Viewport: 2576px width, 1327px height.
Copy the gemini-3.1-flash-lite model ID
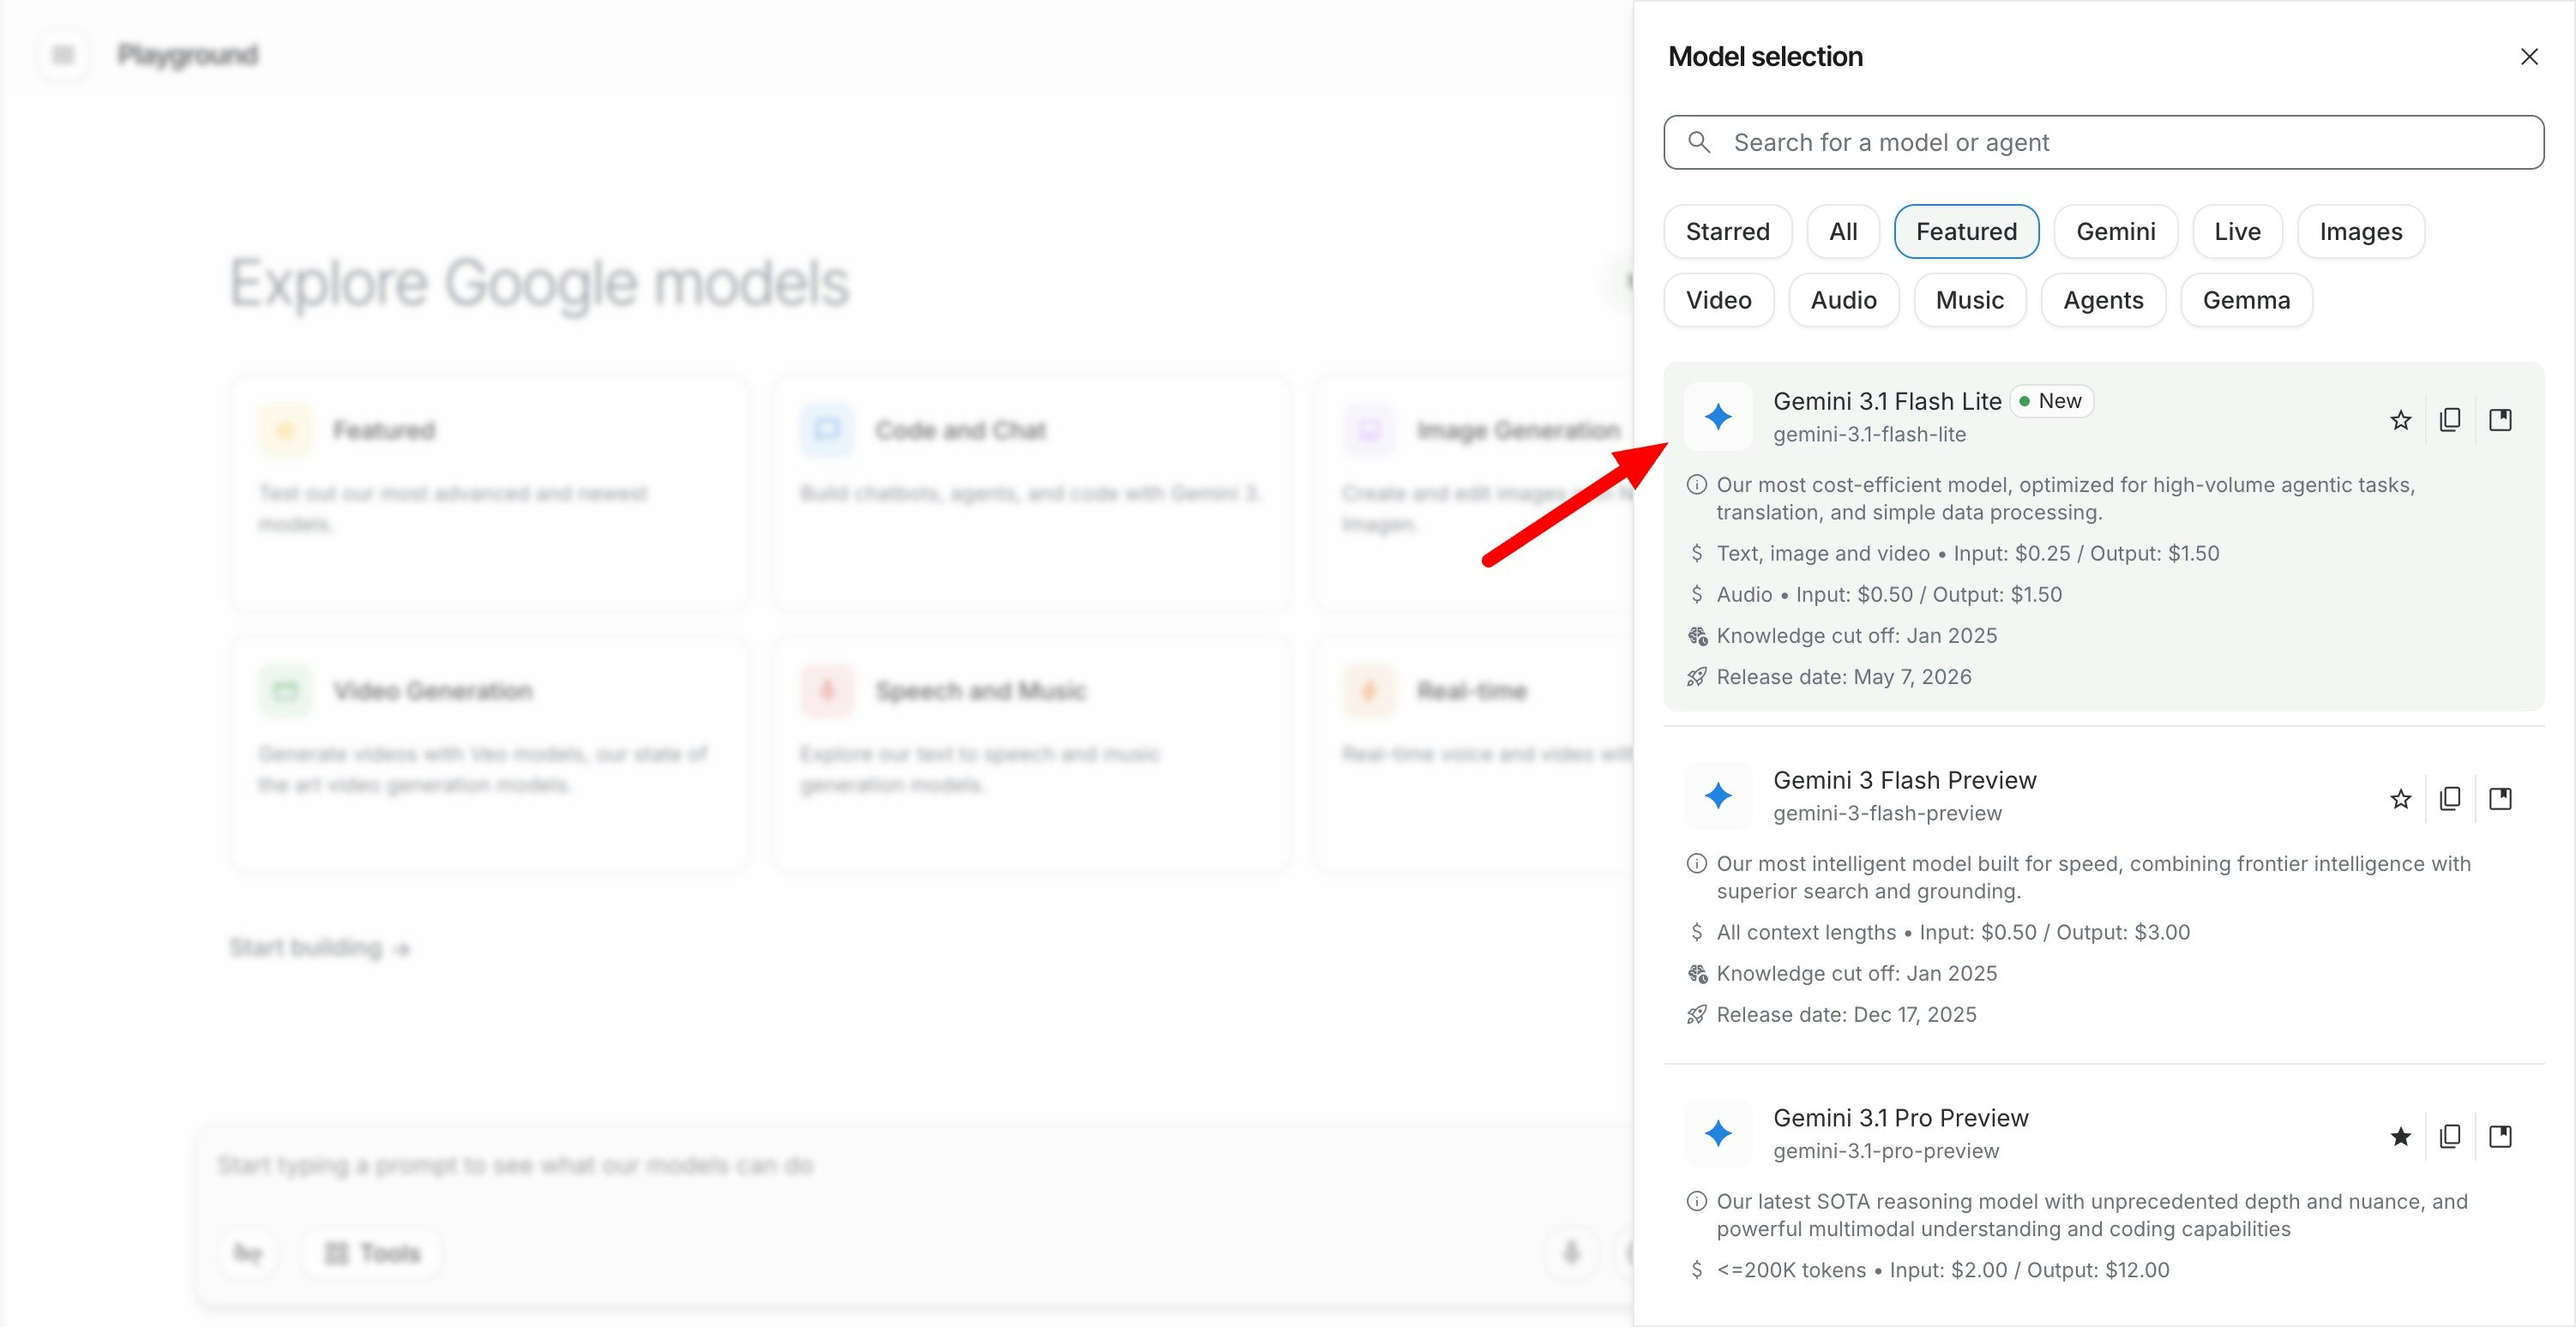pos(2450,420)
